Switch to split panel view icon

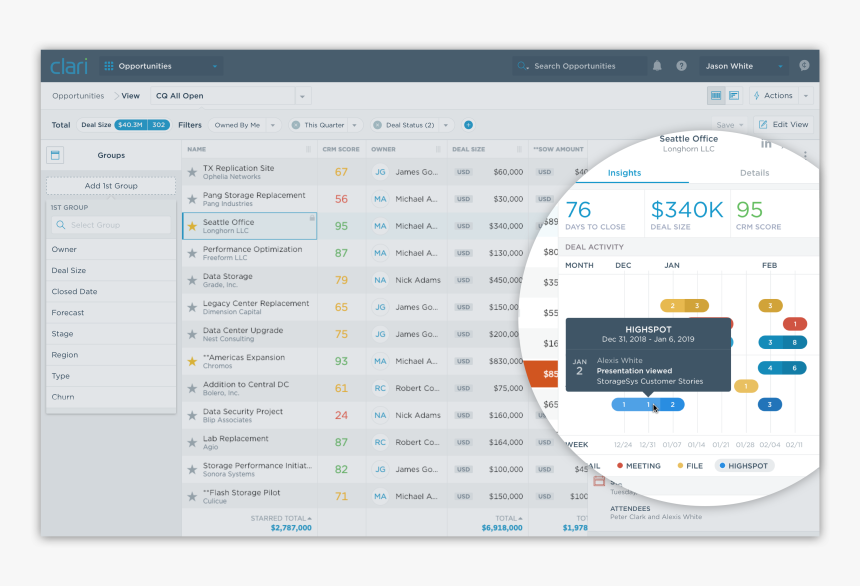point(734,95)
